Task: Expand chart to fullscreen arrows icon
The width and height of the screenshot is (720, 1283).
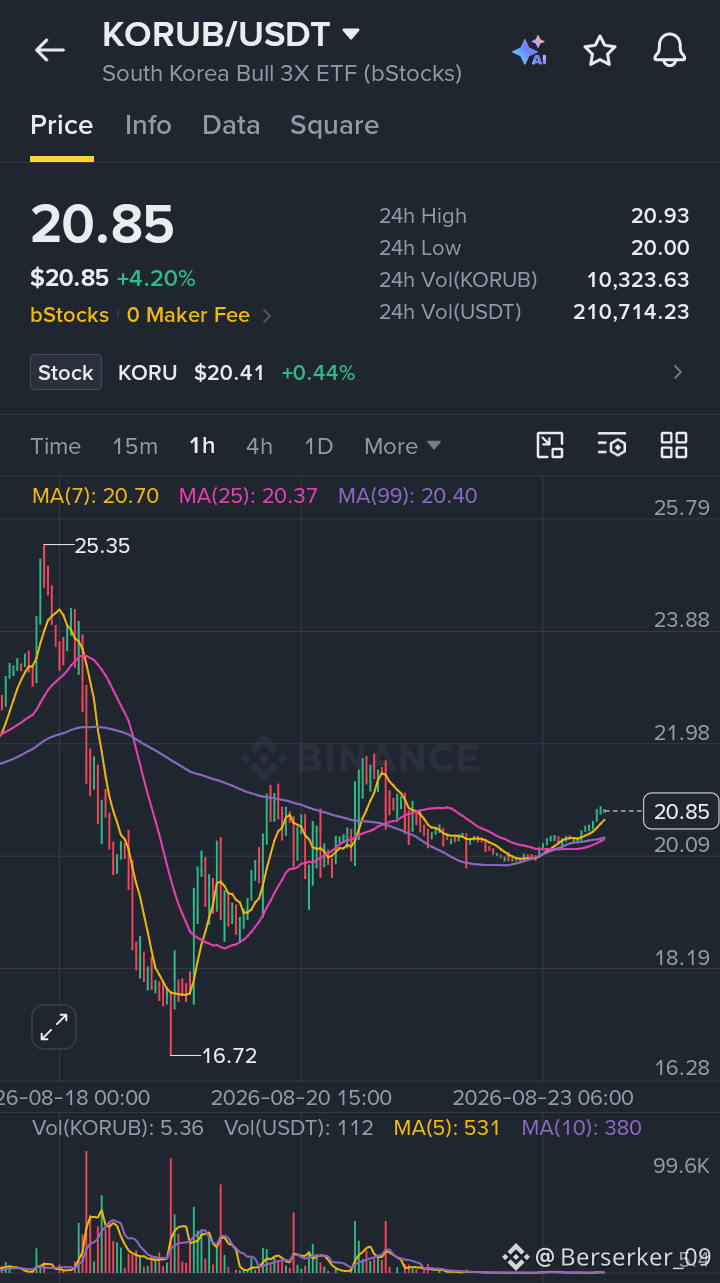Action: click(x=54, y=1027)
